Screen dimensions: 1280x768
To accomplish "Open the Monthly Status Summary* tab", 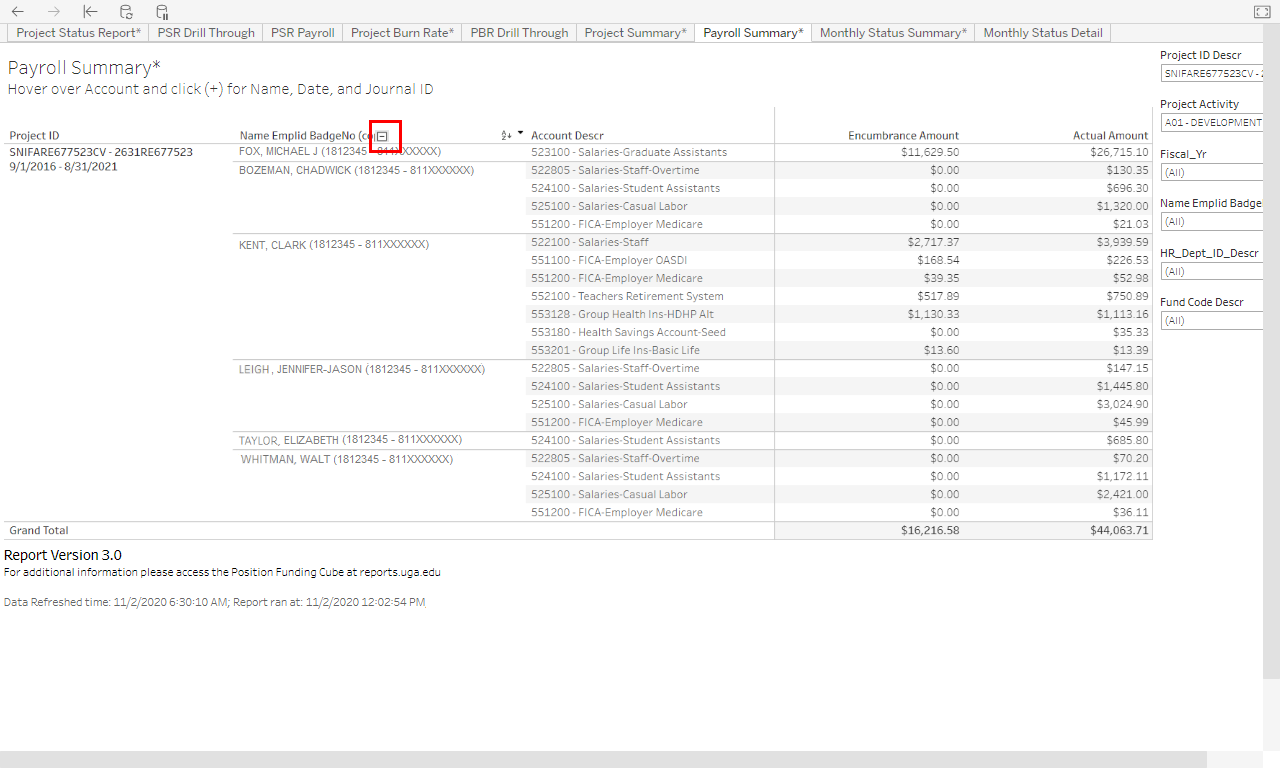I will pos(893,33).
